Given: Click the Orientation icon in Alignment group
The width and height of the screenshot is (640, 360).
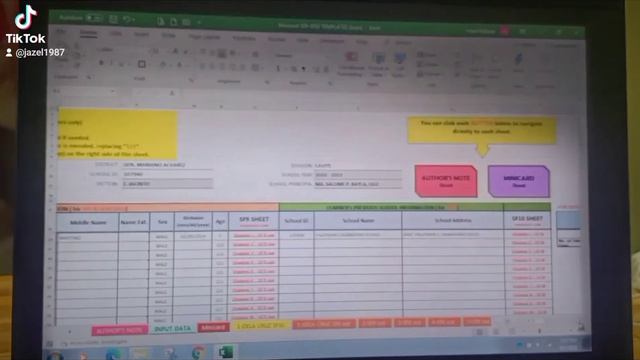Looking at the screenshot, I should point(233,53).
